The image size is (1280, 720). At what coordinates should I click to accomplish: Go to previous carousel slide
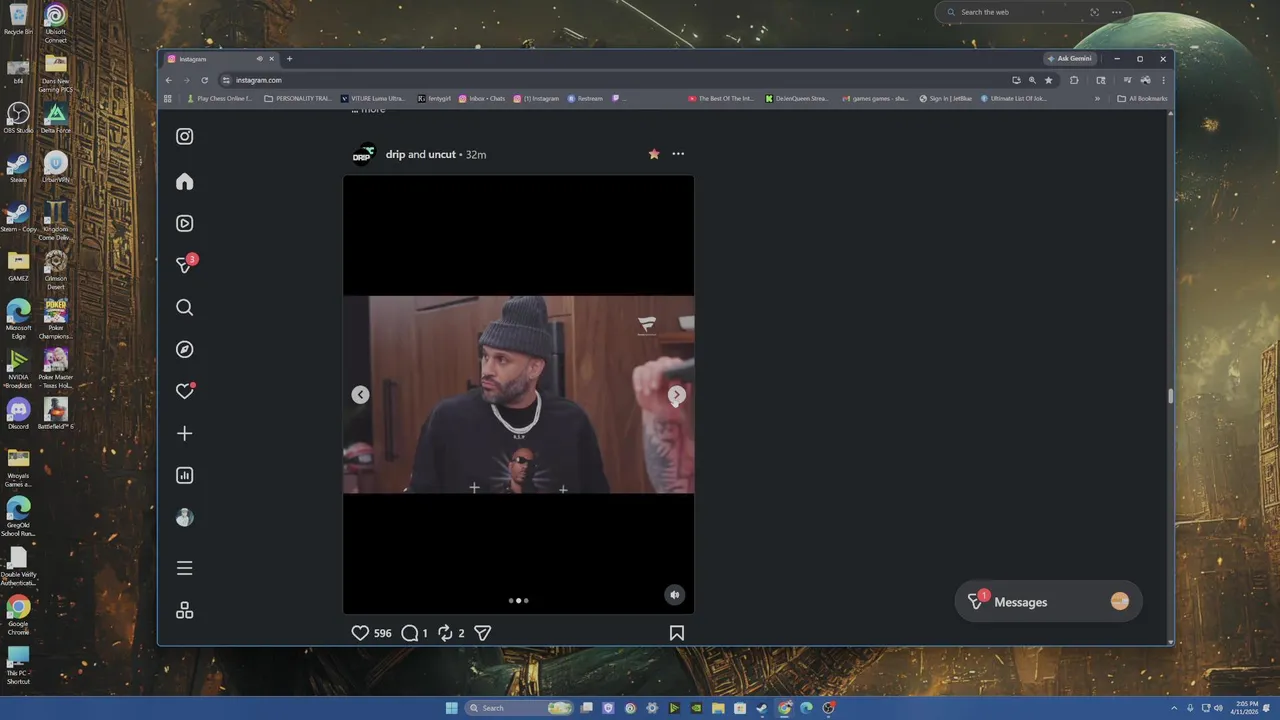(360, 395)
